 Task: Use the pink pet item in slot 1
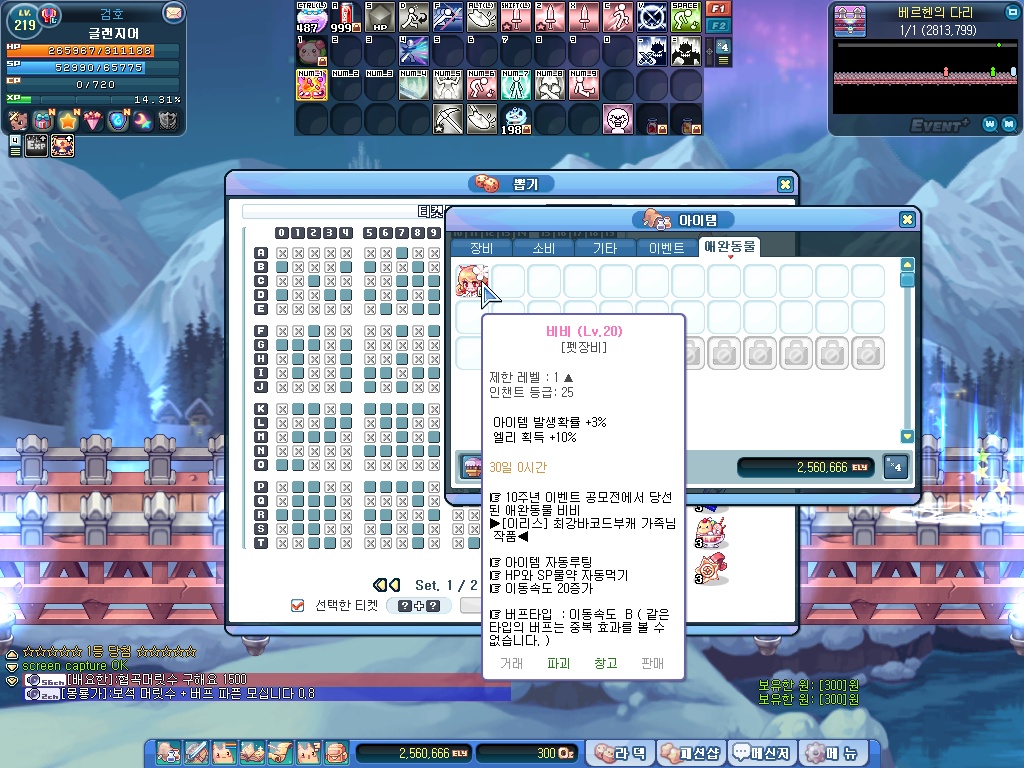click(x=312, y=51)
